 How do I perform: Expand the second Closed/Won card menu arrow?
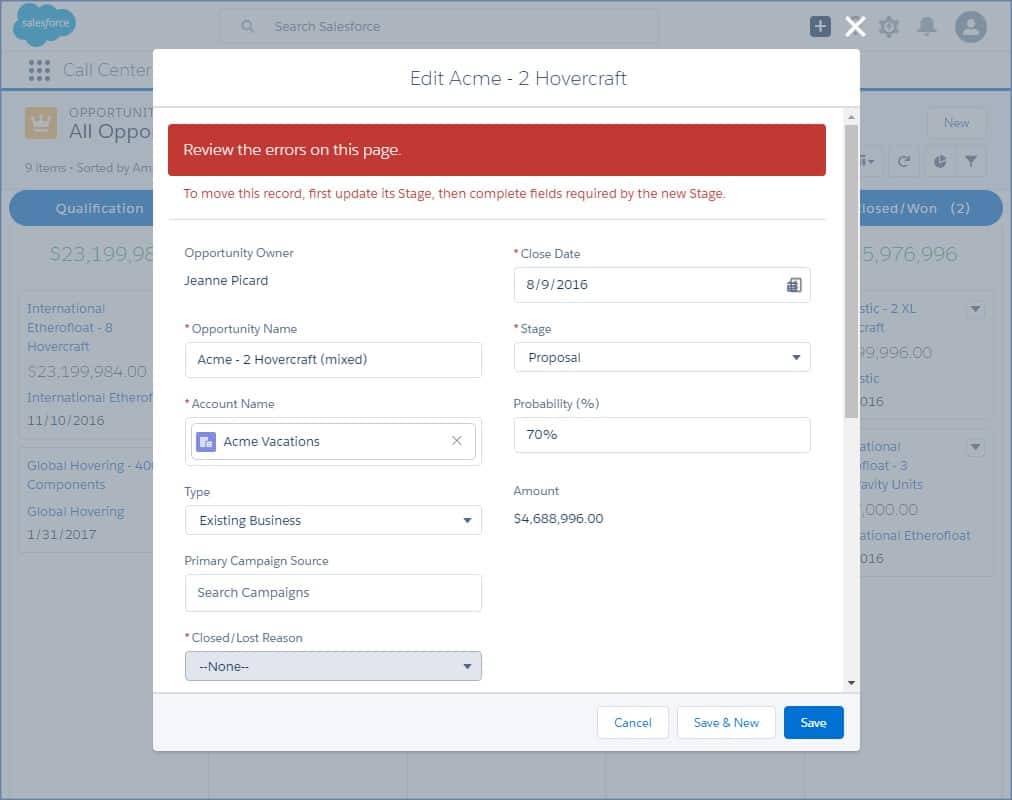point(975,447)
